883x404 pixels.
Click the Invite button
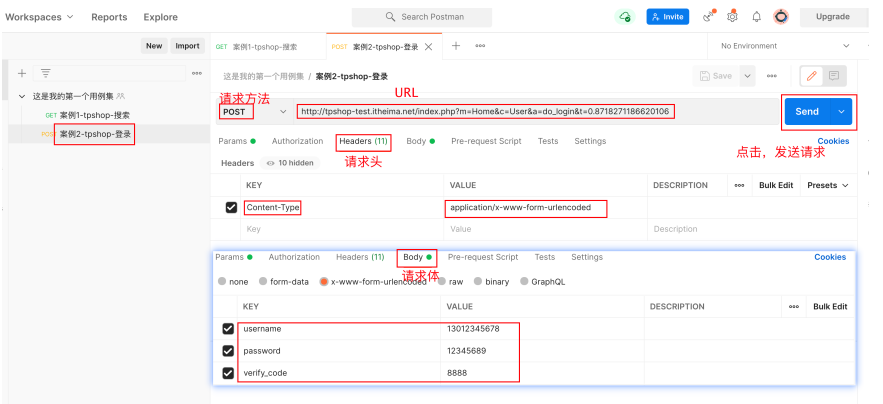(668, 17)
